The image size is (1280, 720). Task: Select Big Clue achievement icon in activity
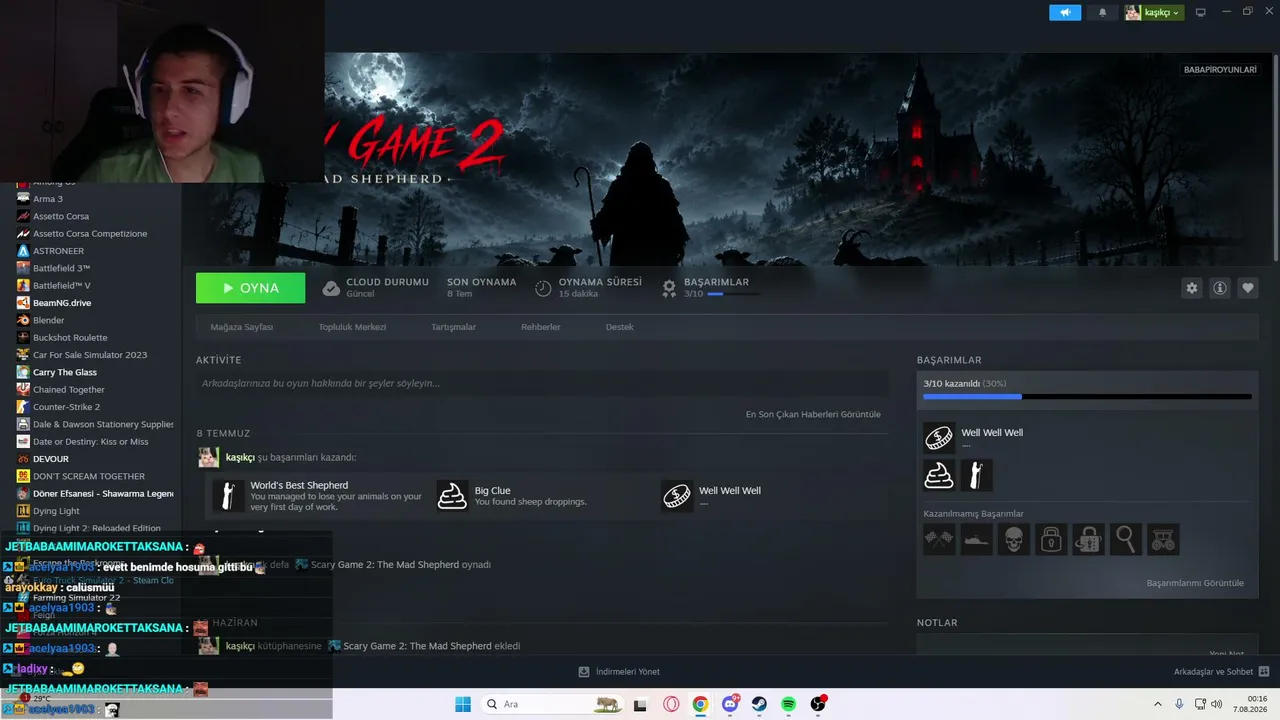pos(453,496)
